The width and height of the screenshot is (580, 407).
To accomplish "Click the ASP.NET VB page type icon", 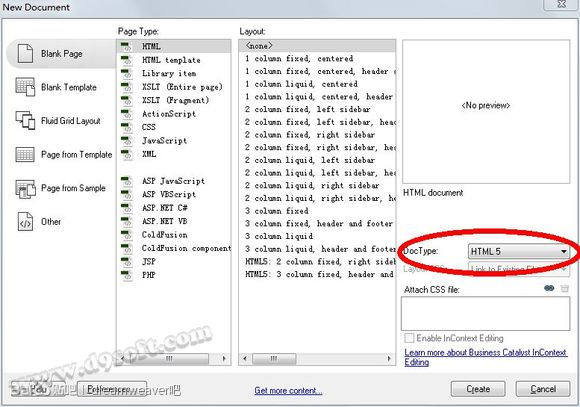I will (x=127, y=221).
